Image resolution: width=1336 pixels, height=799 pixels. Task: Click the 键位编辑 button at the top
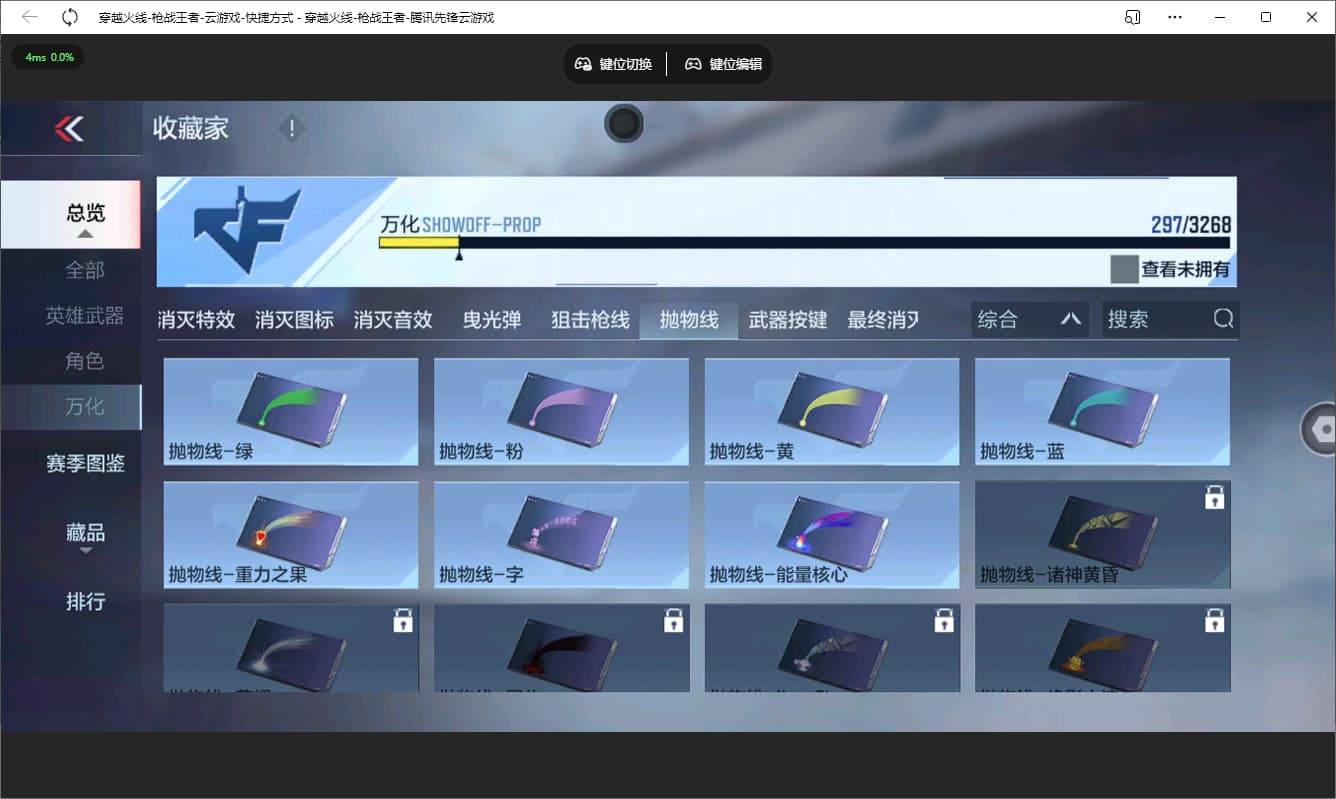(723, 63)
